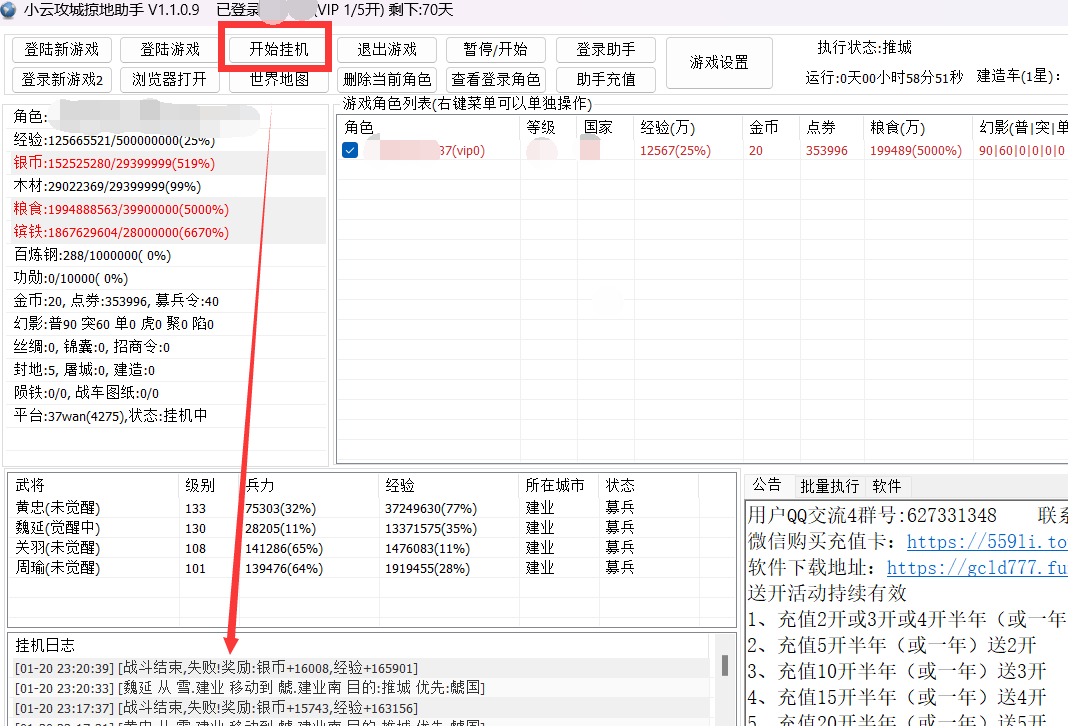The image size is (1068, 726).
Task: Click 登录新游戏2 button
Action: click(61, 79)
